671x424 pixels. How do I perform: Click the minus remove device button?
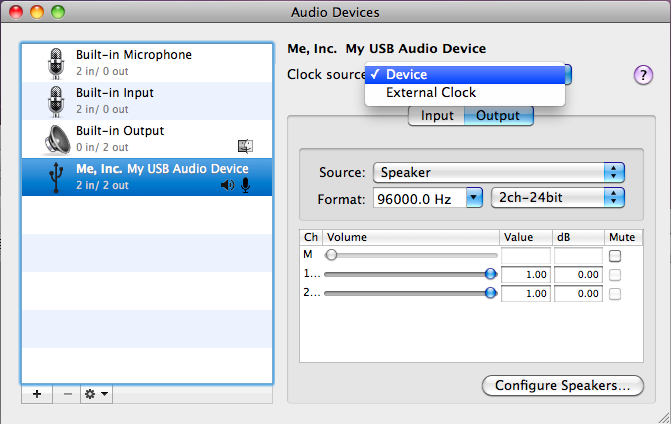[67, 394]
